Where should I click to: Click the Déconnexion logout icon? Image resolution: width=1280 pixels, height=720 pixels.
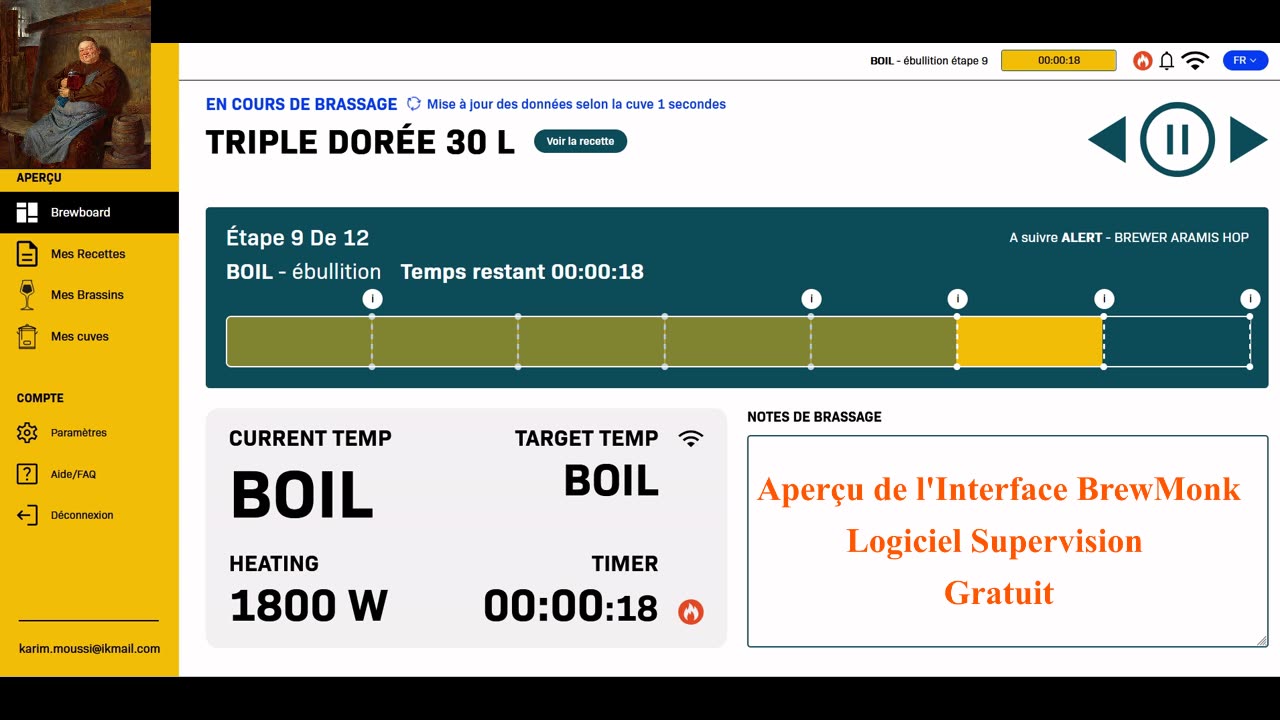point(27,515)
